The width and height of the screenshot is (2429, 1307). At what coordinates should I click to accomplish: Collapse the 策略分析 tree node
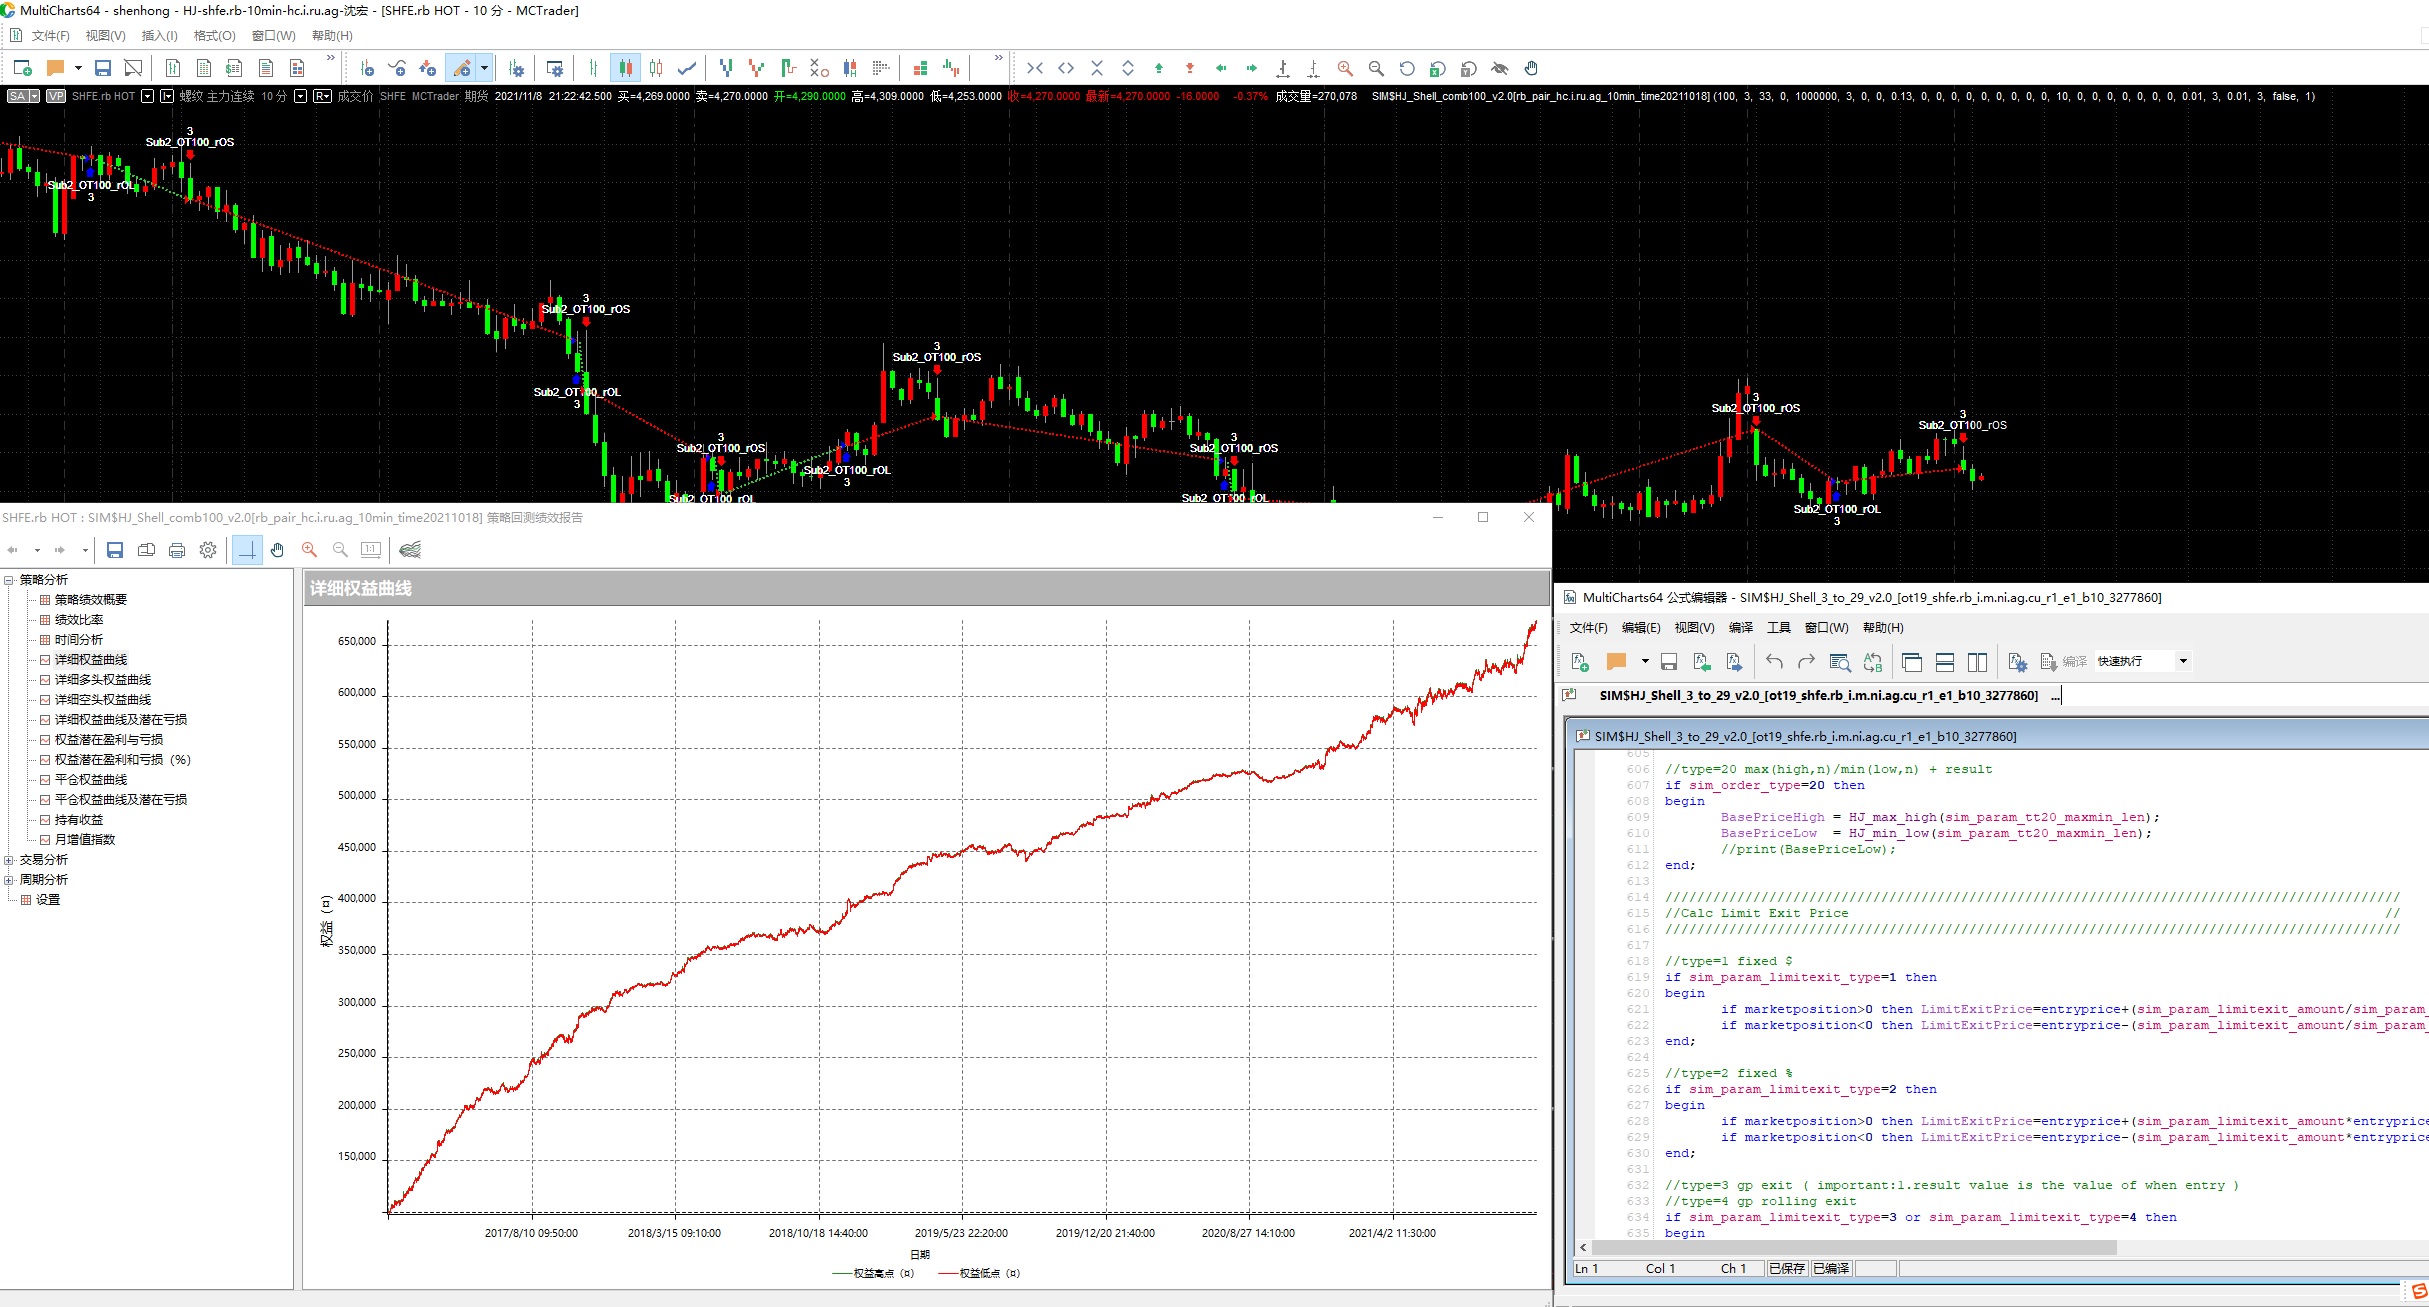[x=9, y=580]
